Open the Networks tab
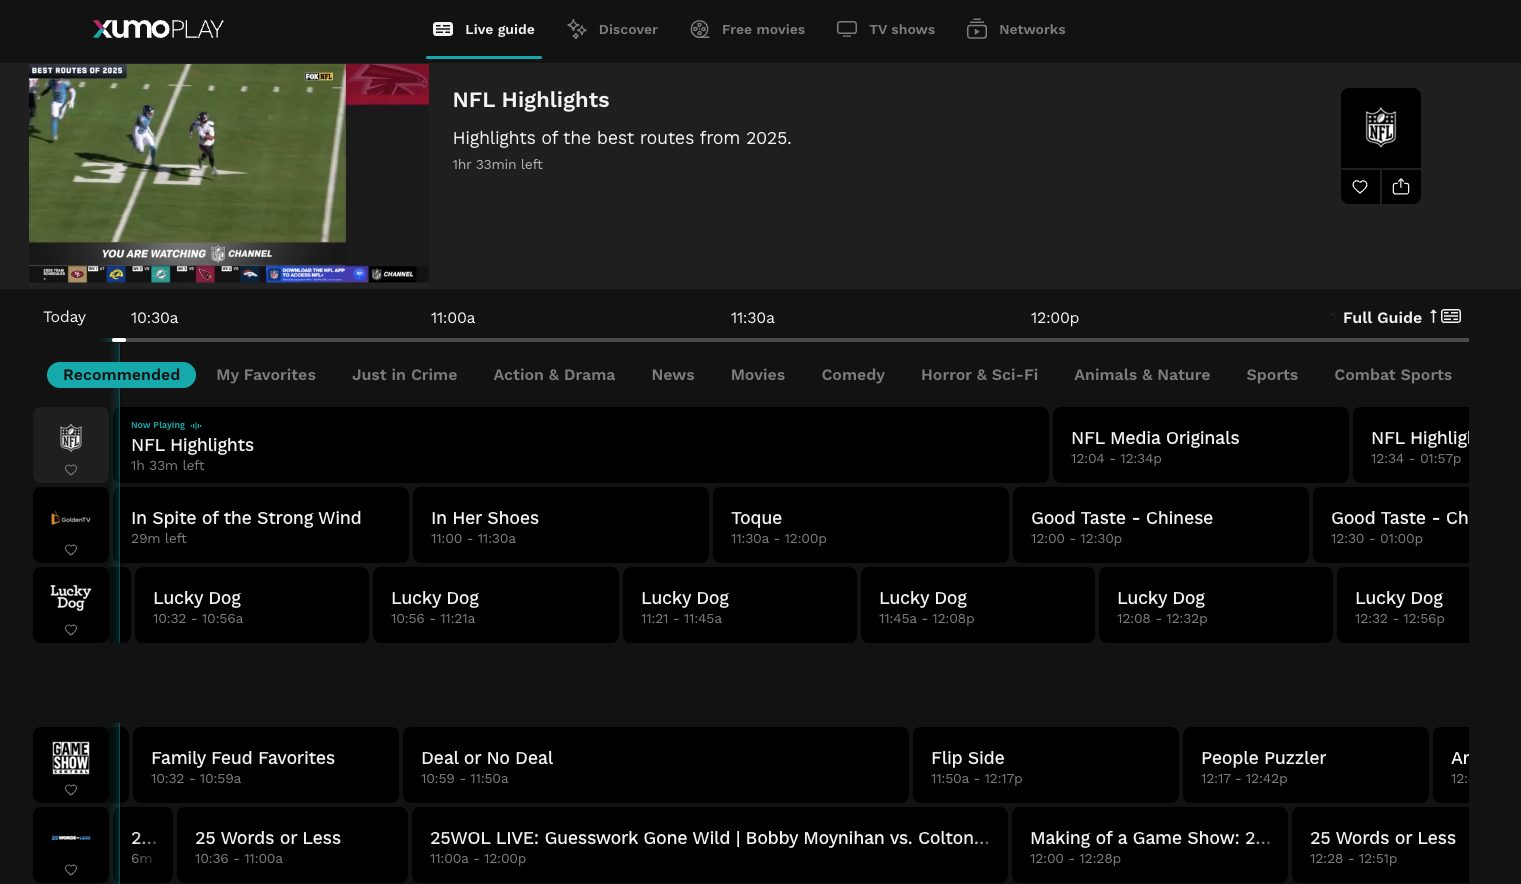The width and height of the screenshot is (1521, 884). [1016, 29]
